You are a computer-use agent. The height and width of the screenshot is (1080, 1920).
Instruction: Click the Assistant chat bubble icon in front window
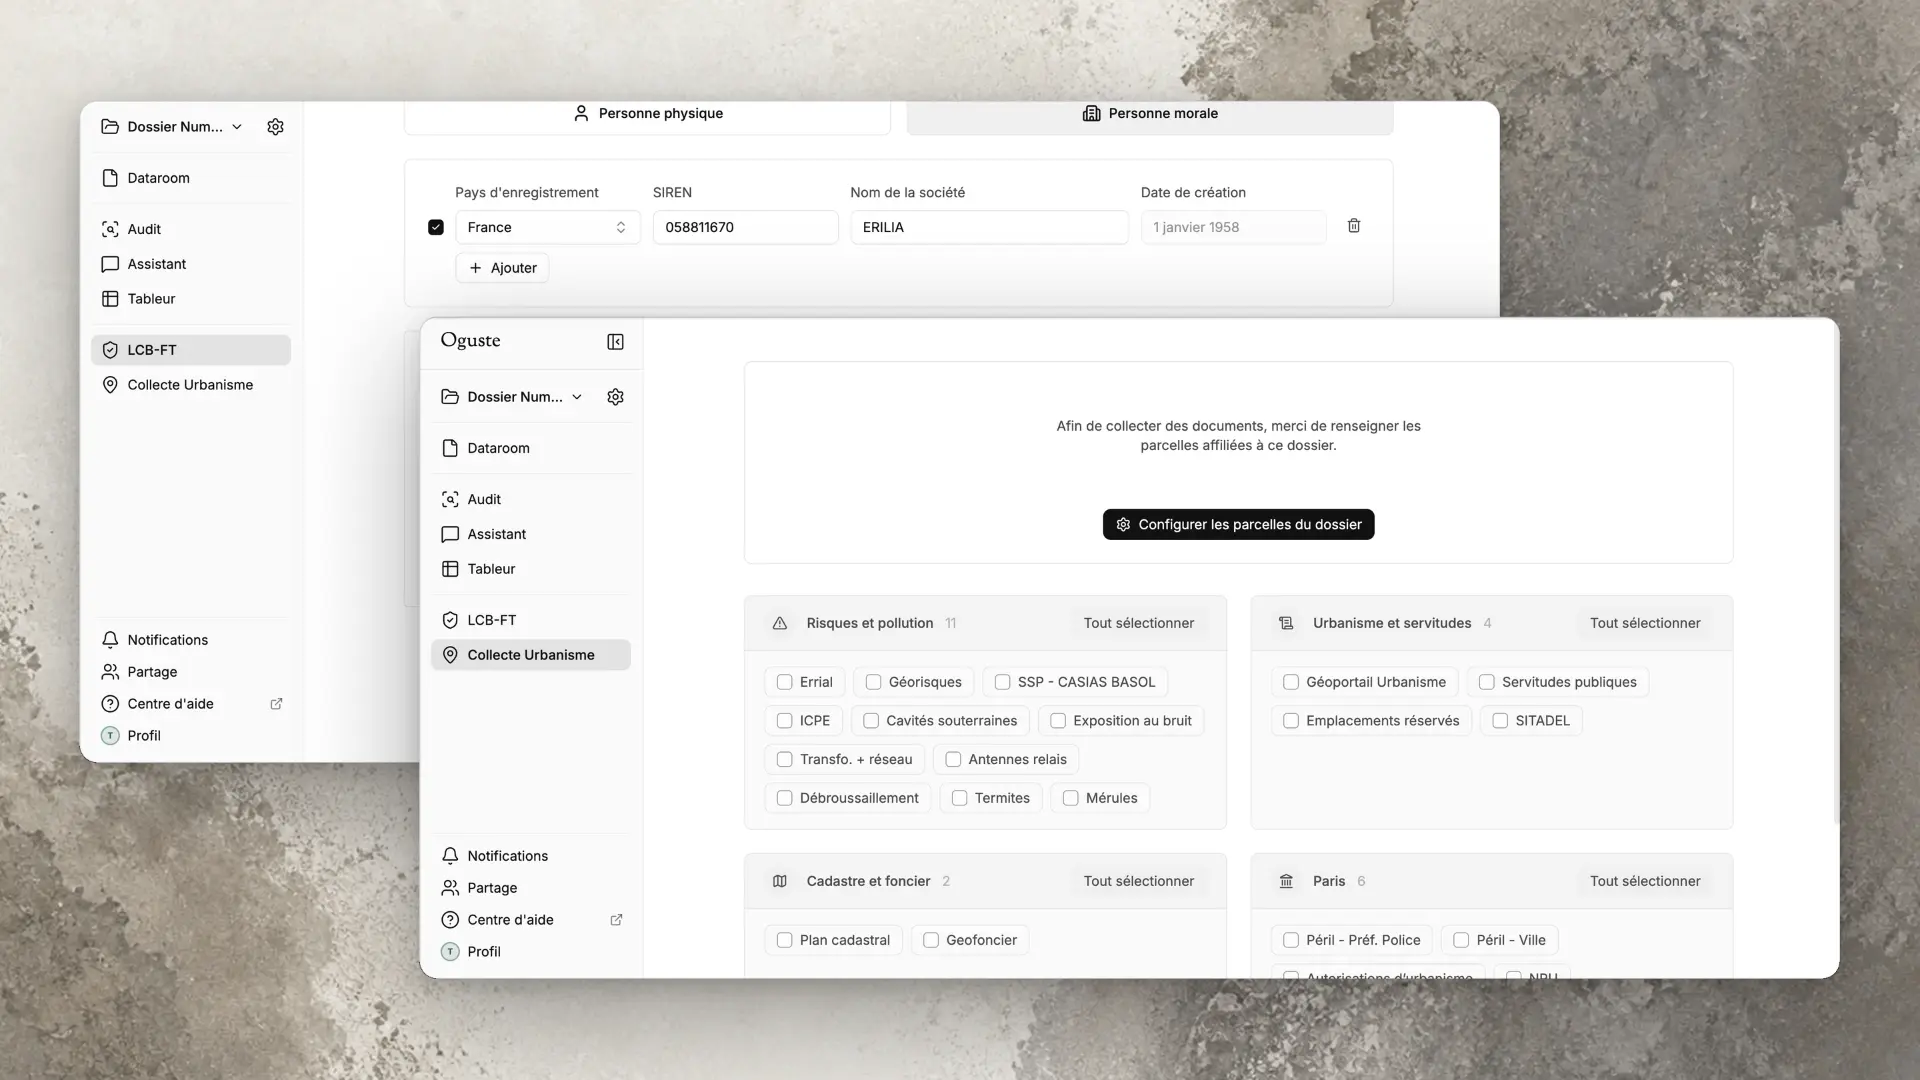pyautogui.click(x=450, y=534)
